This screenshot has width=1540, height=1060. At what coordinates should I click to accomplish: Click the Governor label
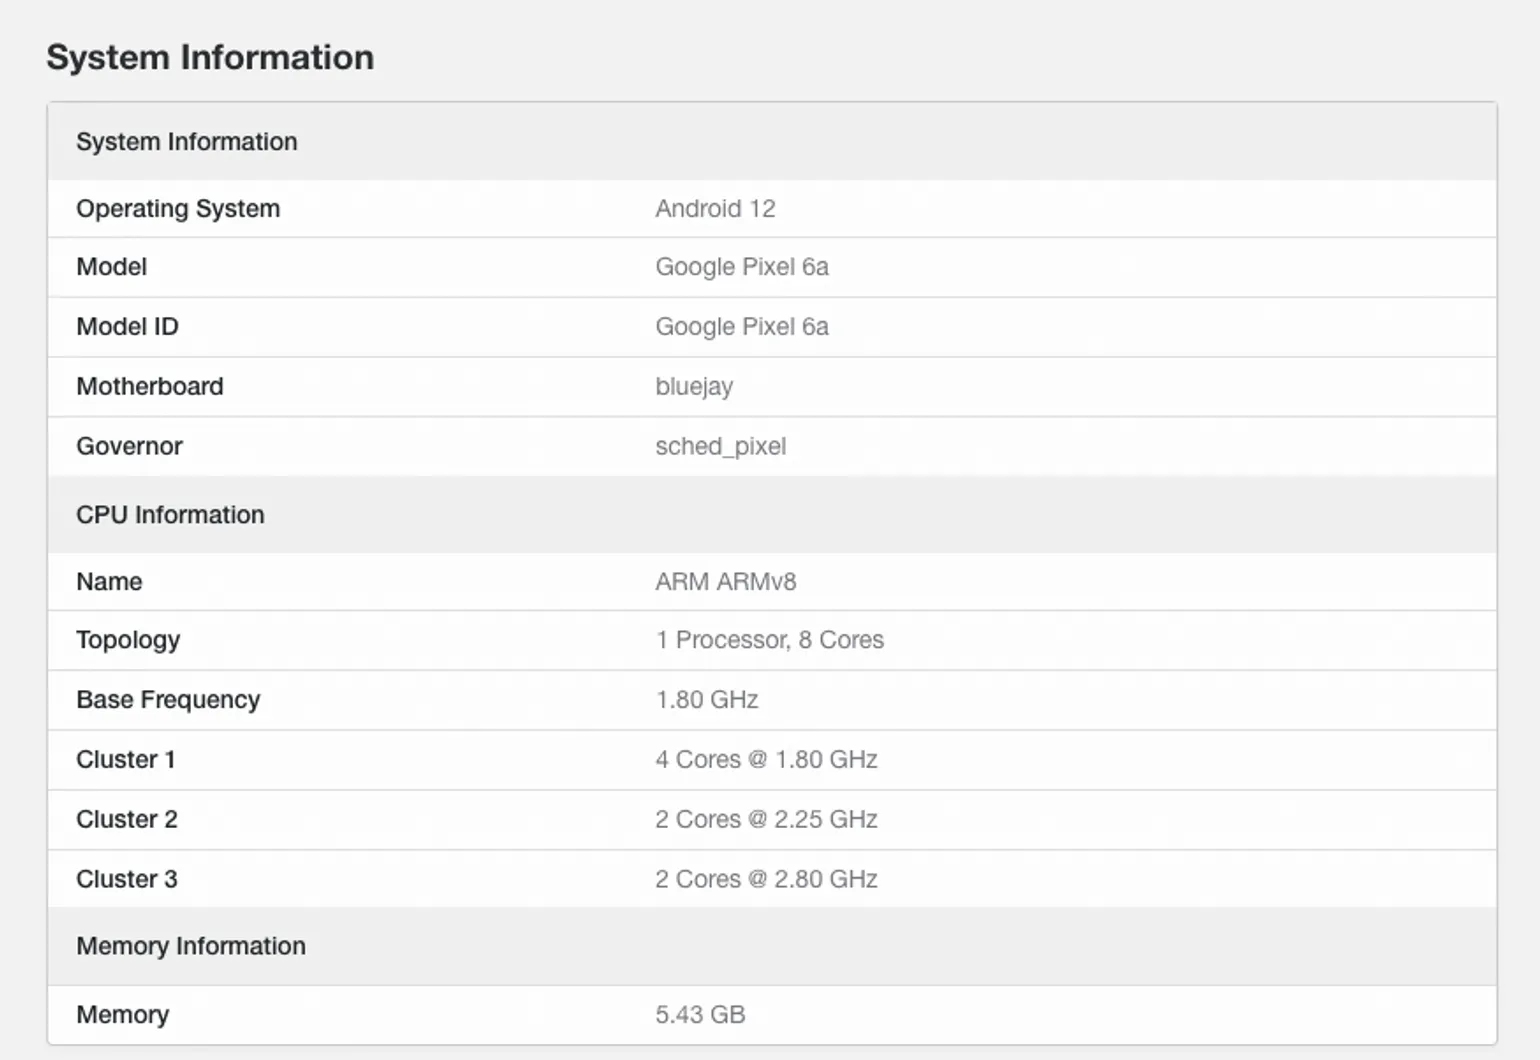point(129,446)
